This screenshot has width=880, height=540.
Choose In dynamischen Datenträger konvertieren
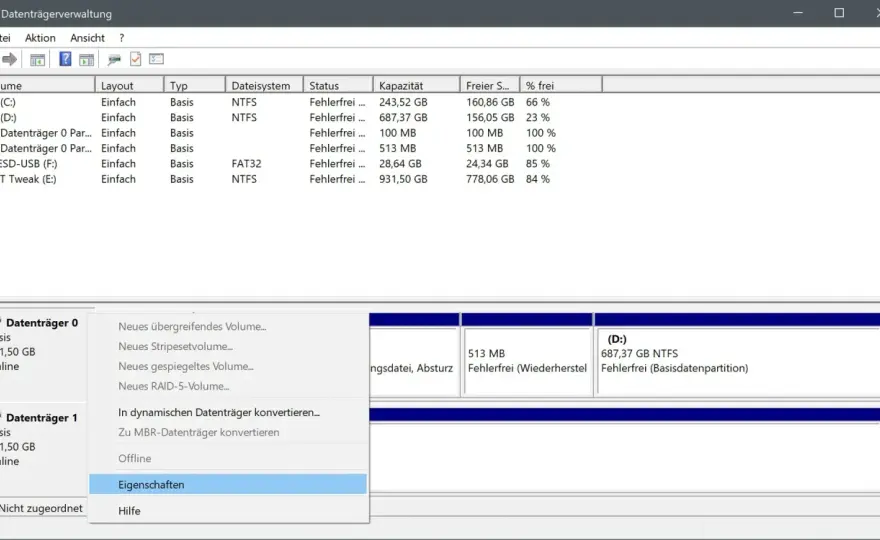coord(228,413)
